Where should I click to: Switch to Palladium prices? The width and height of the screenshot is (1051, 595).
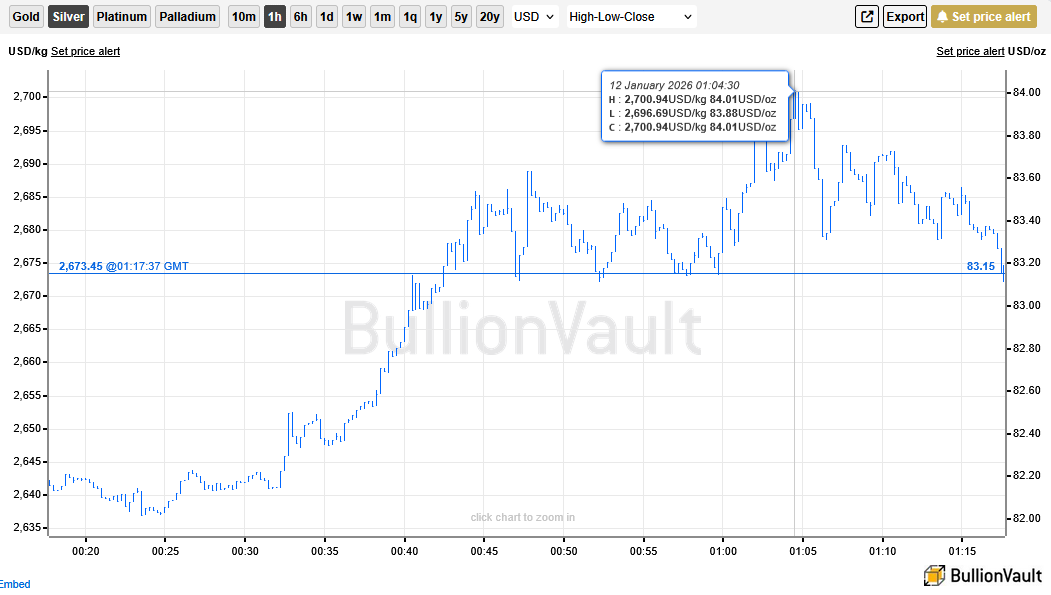click(188, 17)
